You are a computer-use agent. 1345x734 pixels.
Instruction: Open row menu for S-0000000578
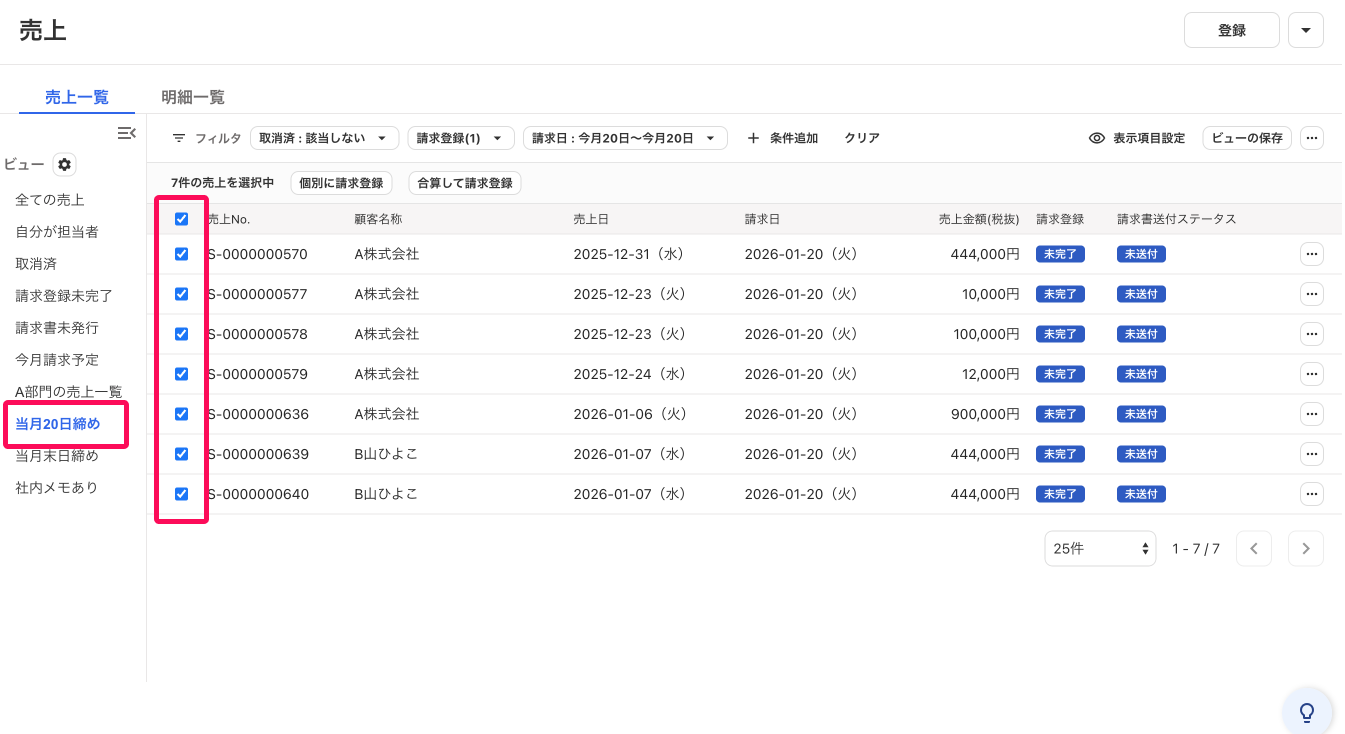click(x=1312, y=334)
